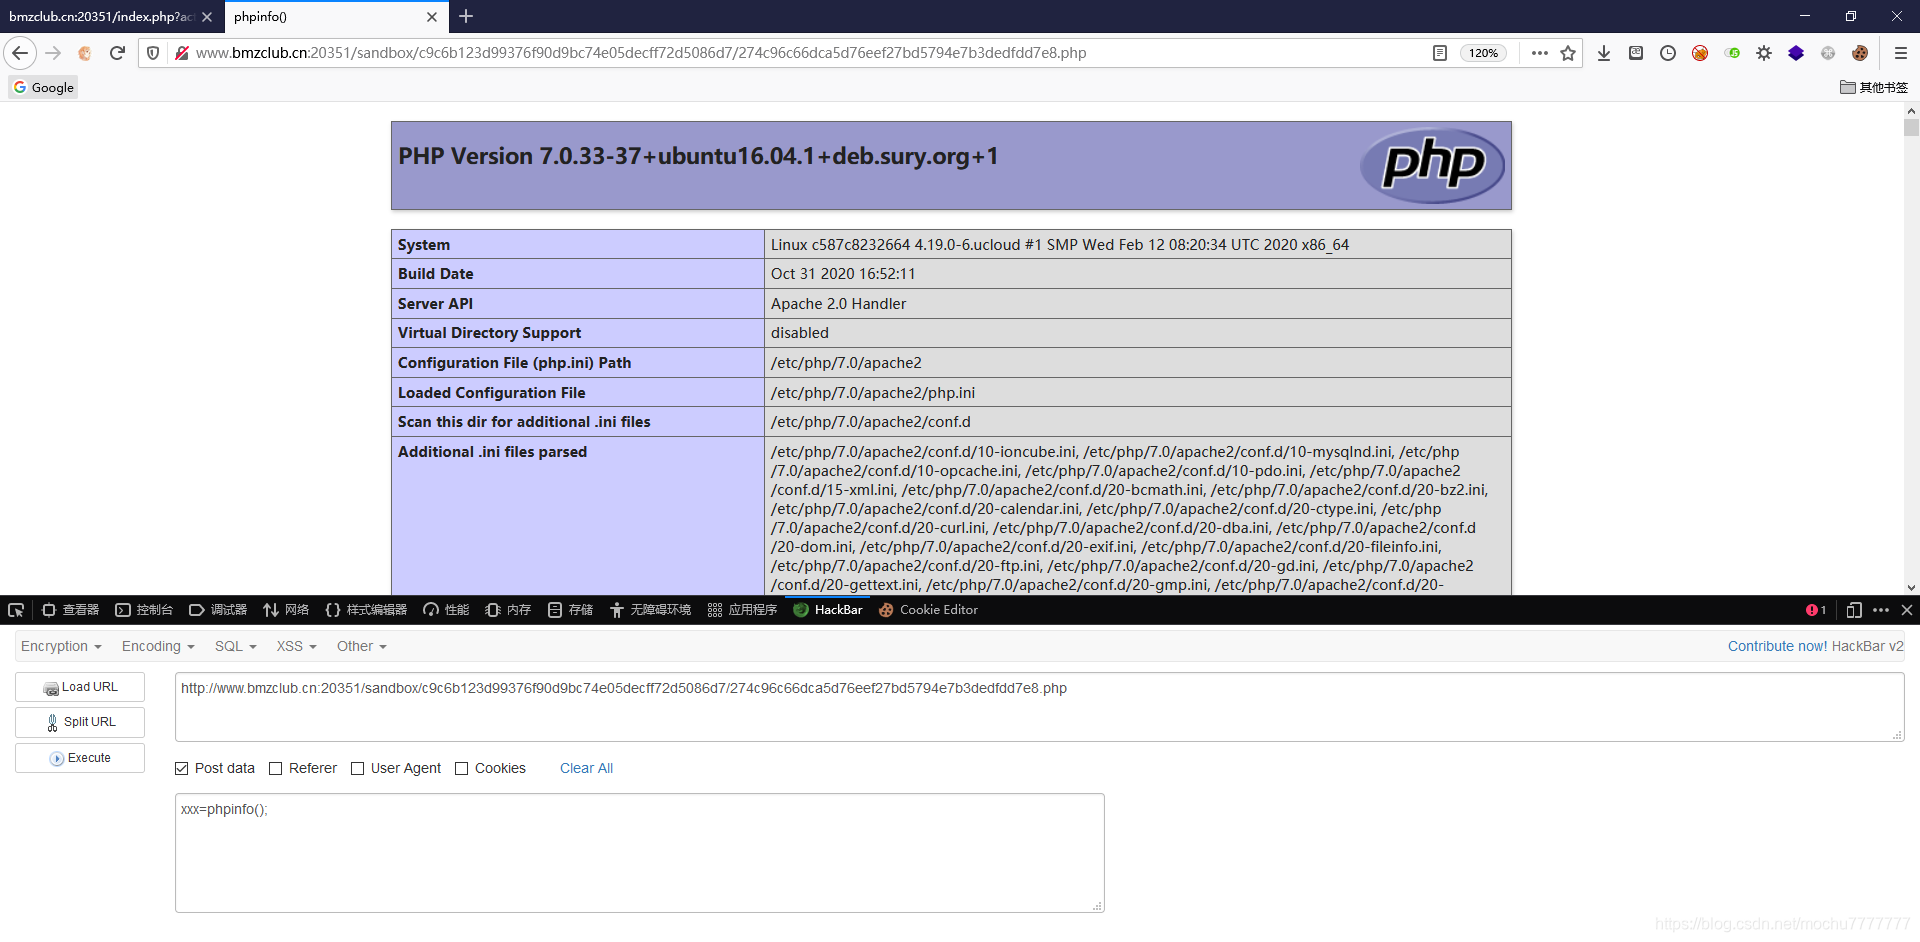Open the downloads arrow icon
The image size is (1920, 942).
click(x=1604, y=53)
